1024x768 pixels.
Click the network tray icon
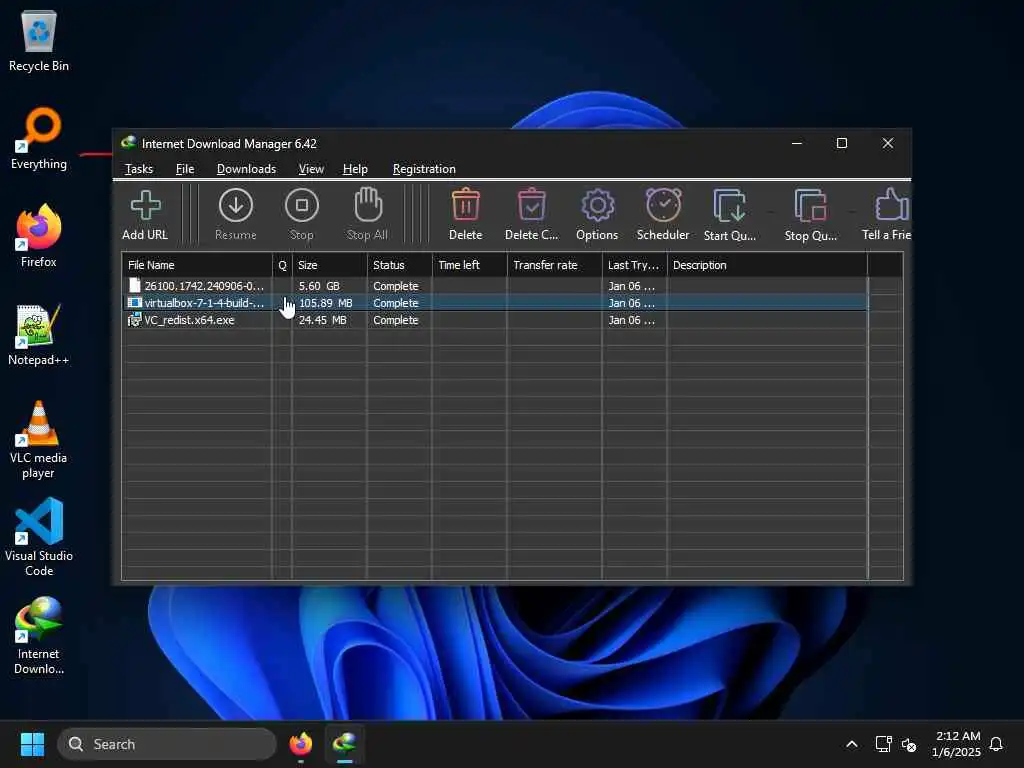click(x=883, y=744)
